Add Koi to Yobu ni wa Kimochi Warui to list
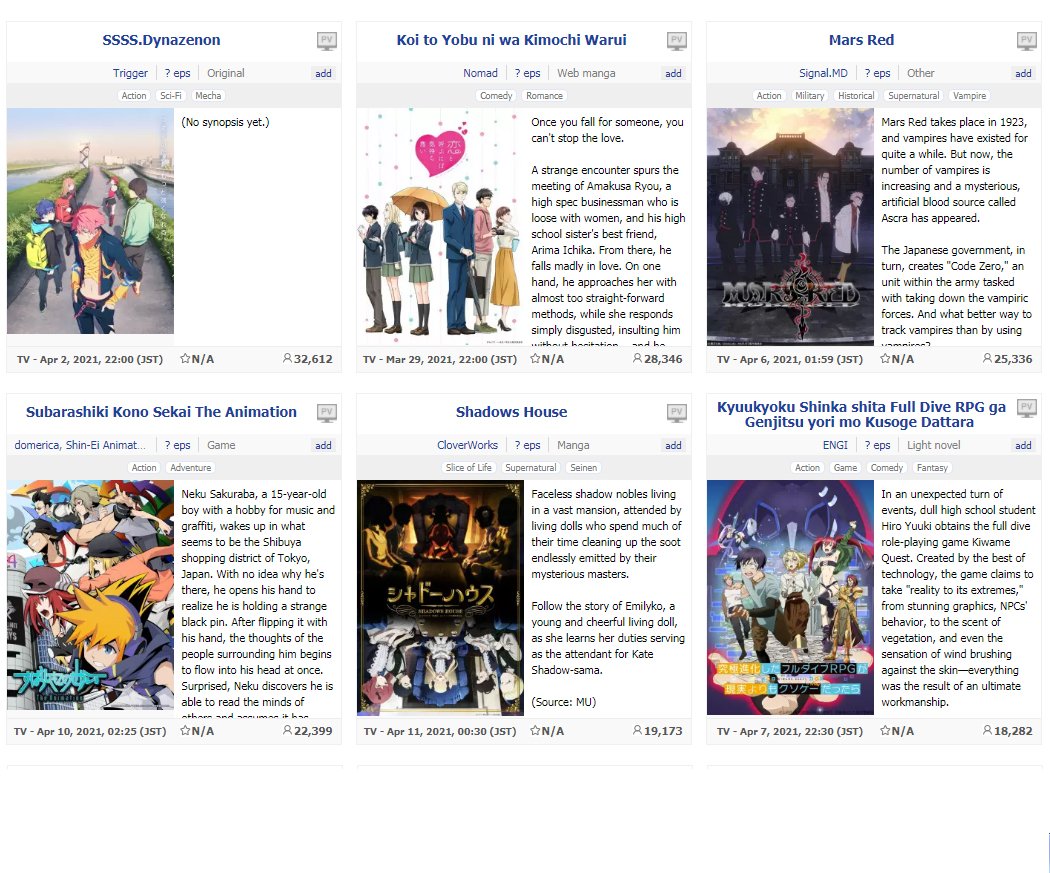The height and width of the screenshot is (873, 1050). [x=674, y=74]
